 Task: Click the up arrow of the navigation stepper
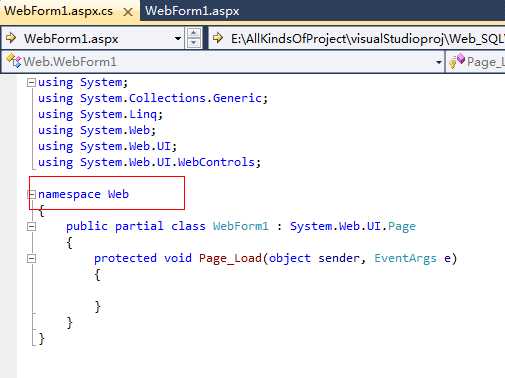tap(194, 33)
